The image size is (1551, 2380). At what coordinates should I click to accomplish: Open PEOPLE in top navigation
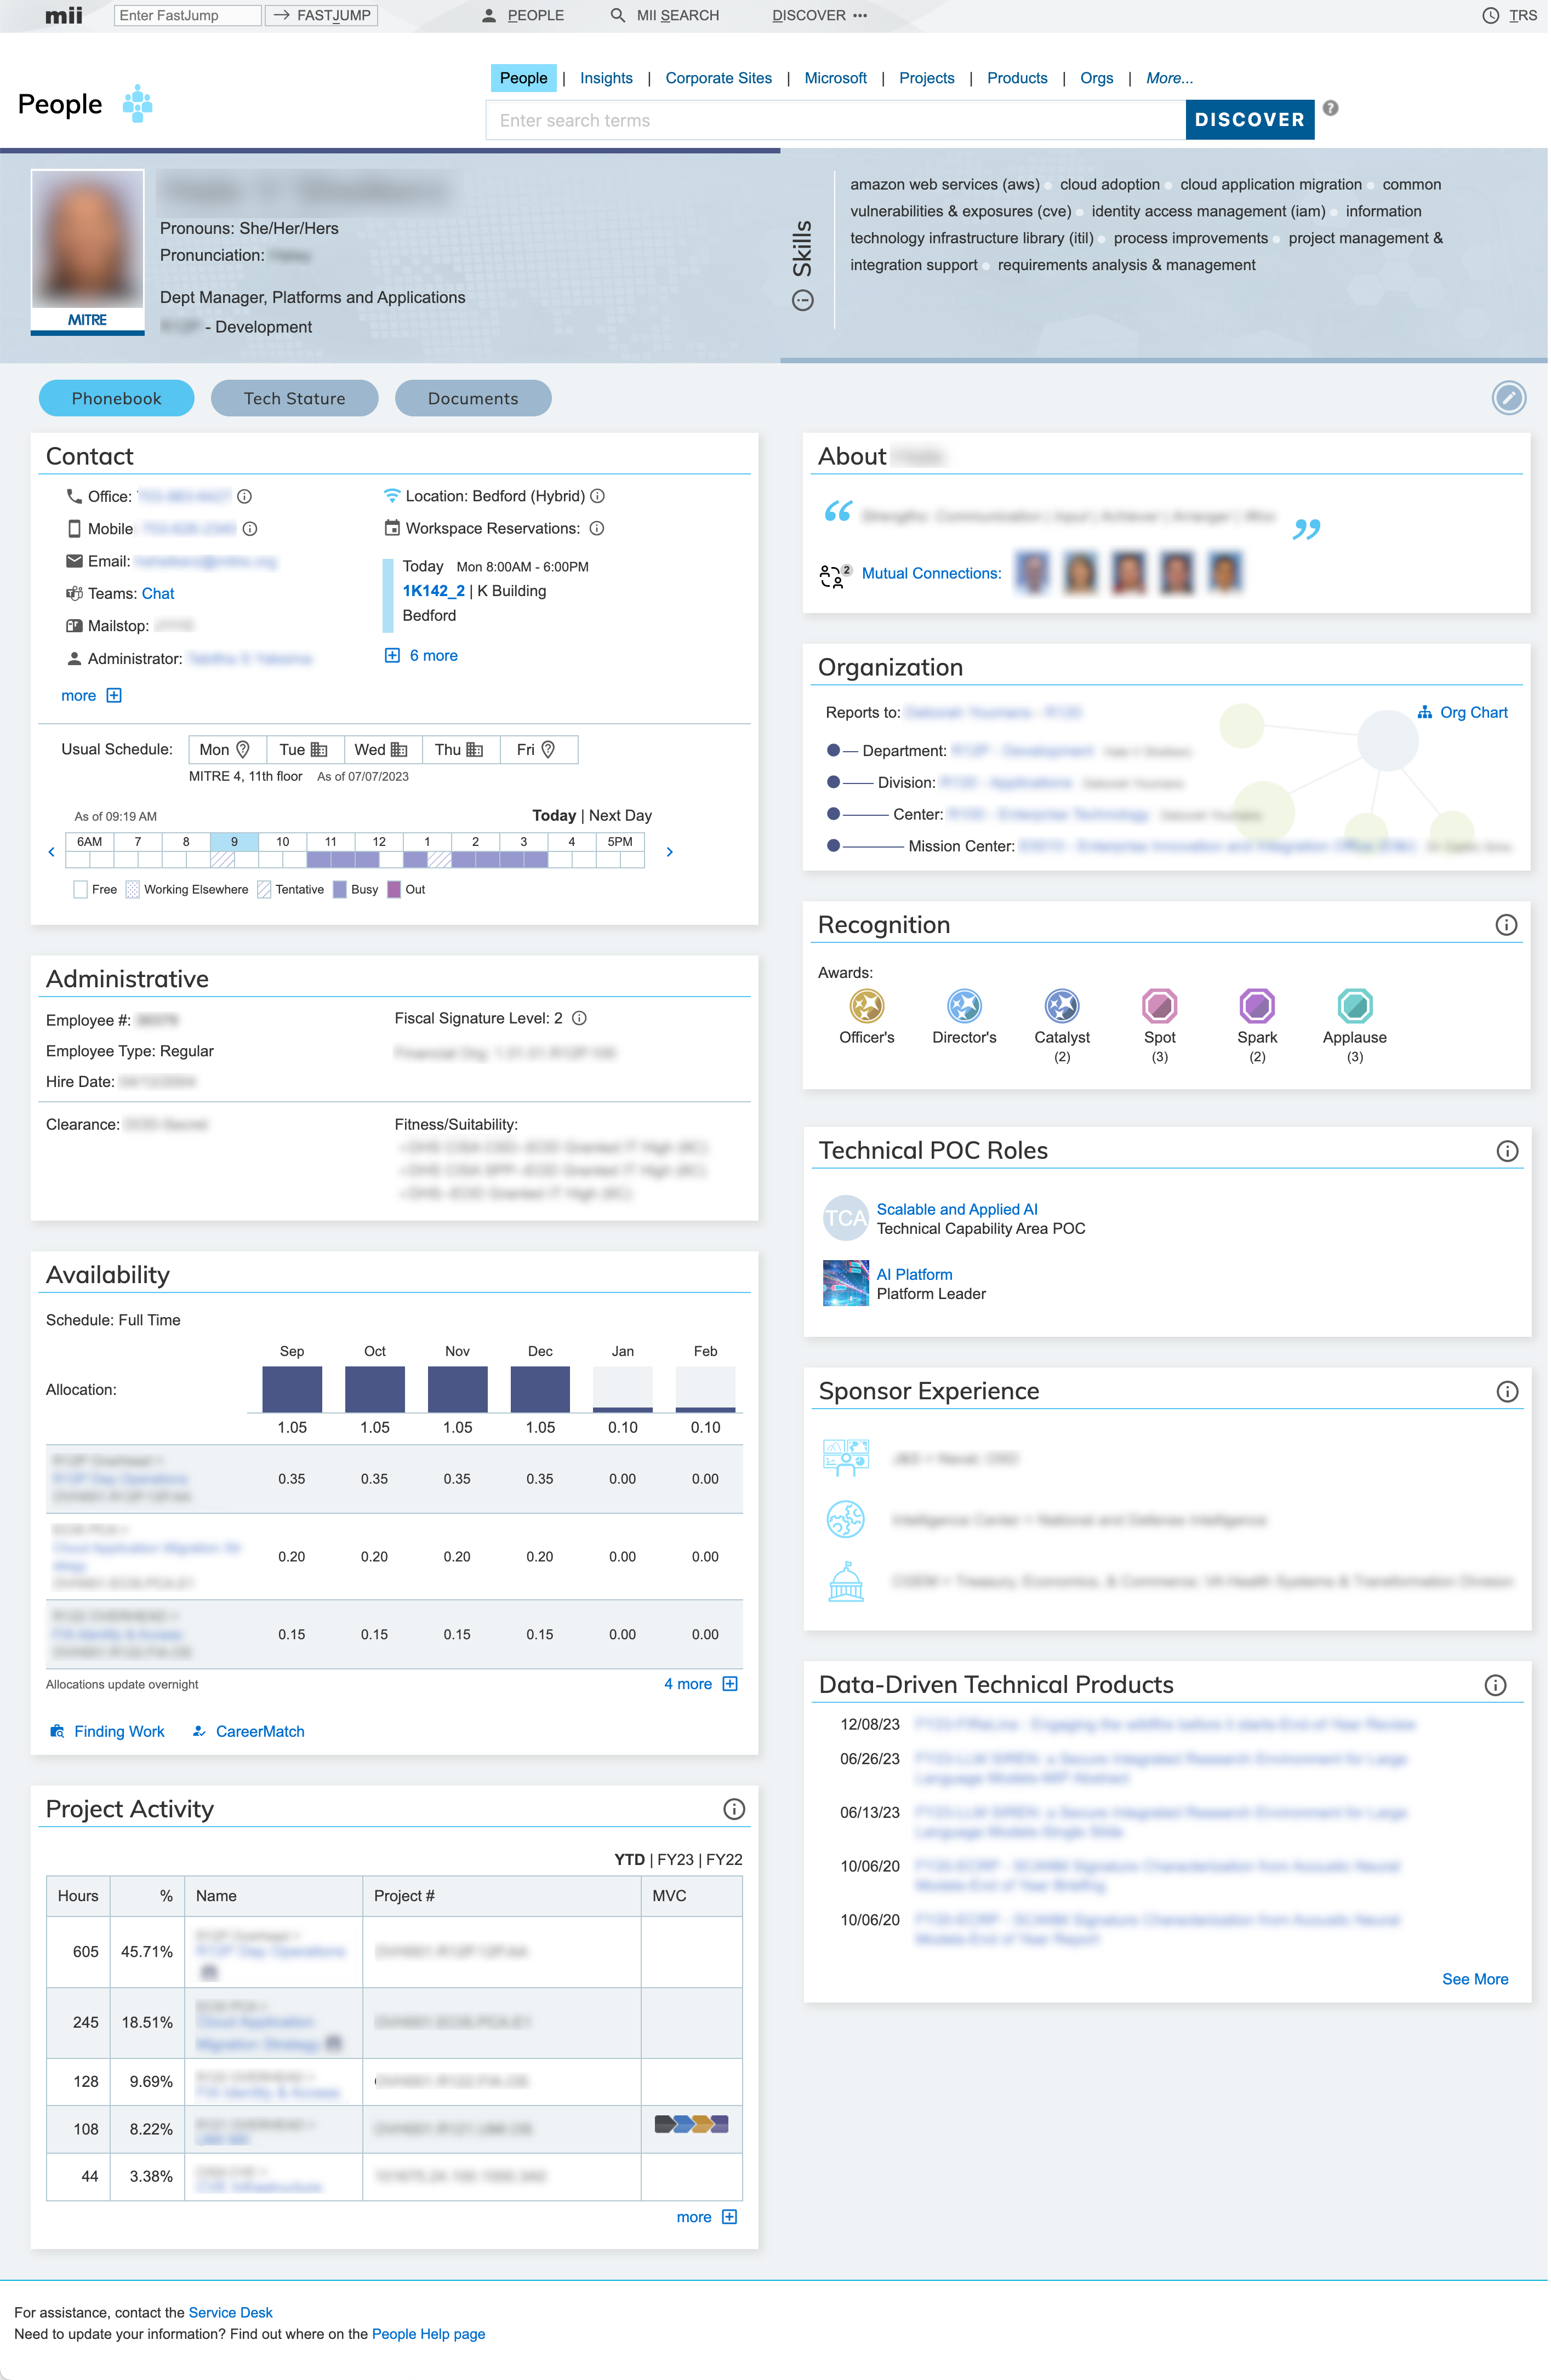click(x=522, y=15)
